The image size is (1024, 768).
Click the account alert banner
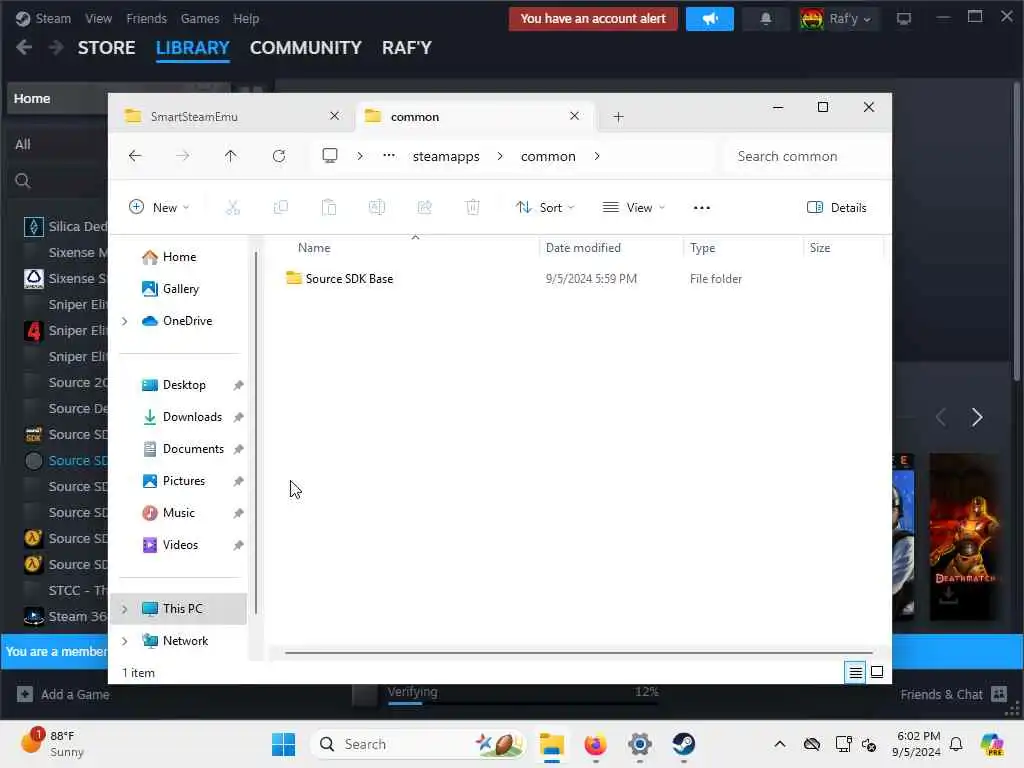point(593,19)
